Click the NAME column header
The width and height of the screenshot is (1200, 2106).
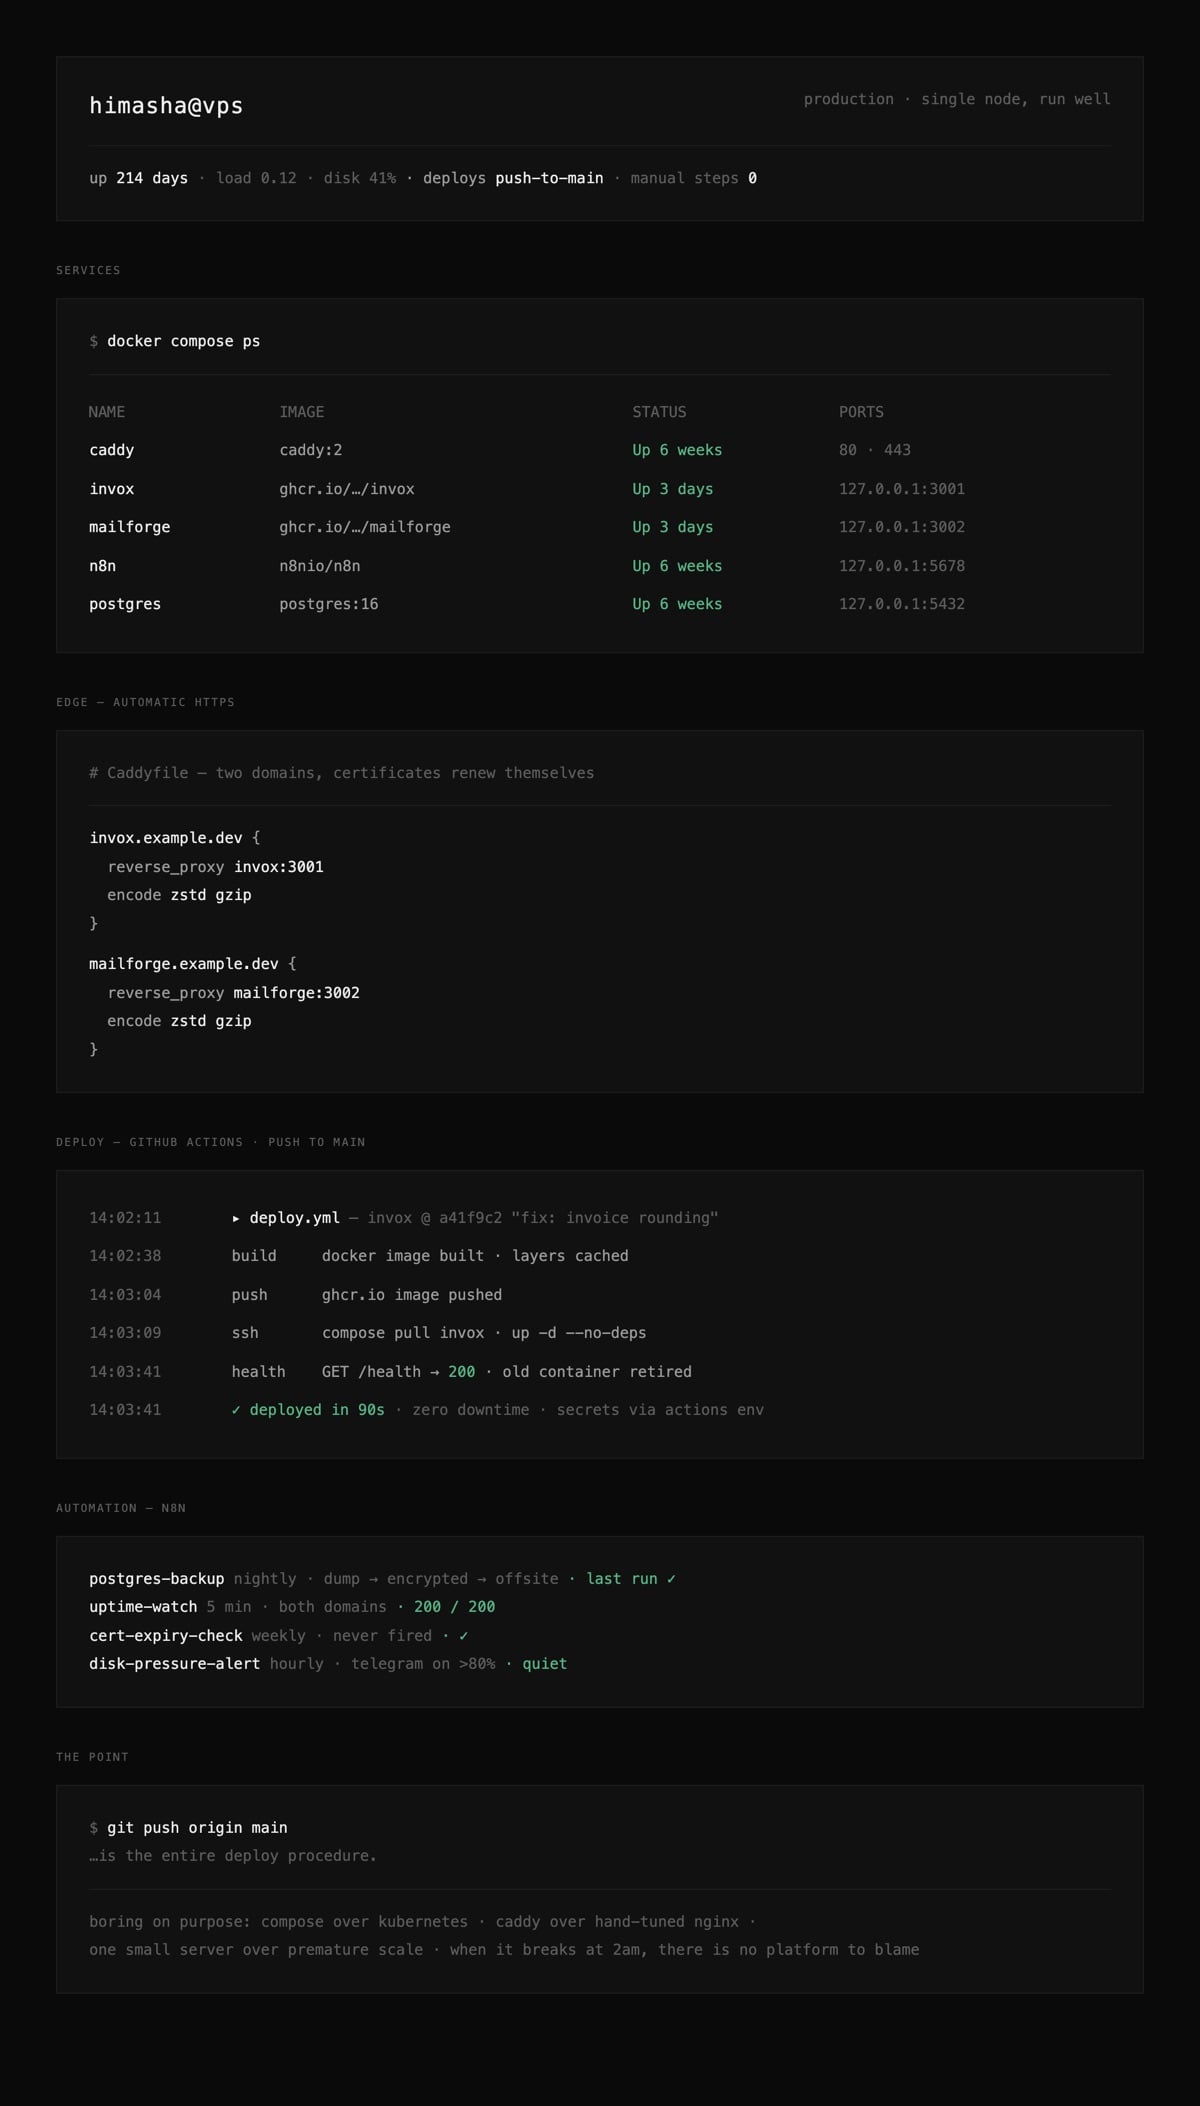(x=107, y=412)
